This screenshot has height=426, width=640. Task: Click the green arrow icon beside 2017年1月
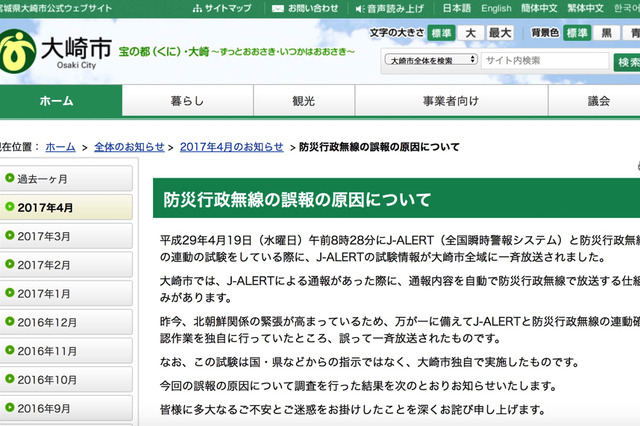click(10, 293)
